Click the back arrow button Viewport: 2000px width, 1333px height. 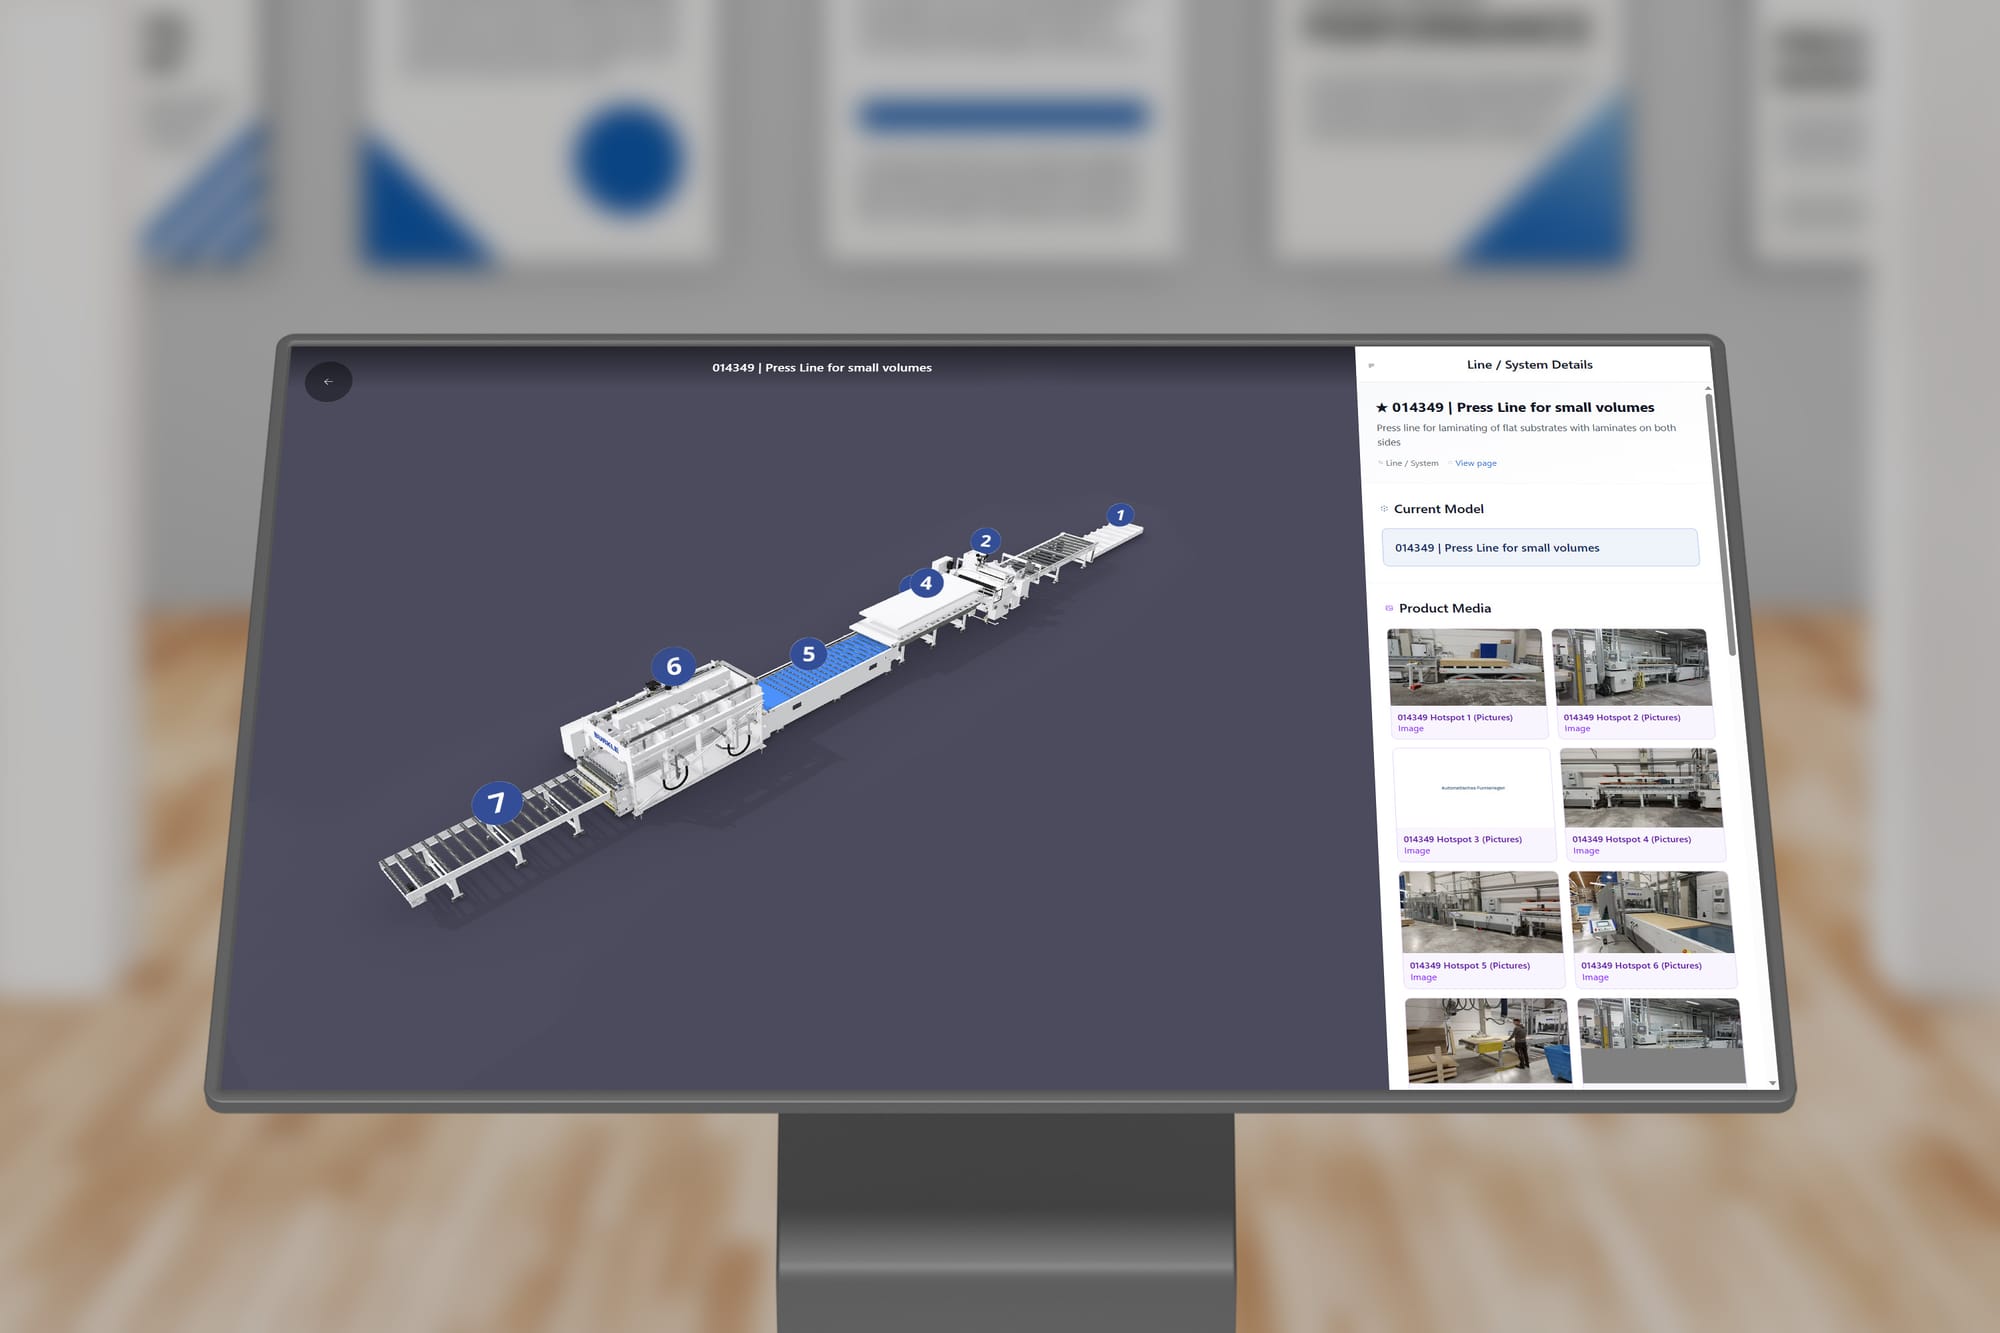(x=328, y=382)
